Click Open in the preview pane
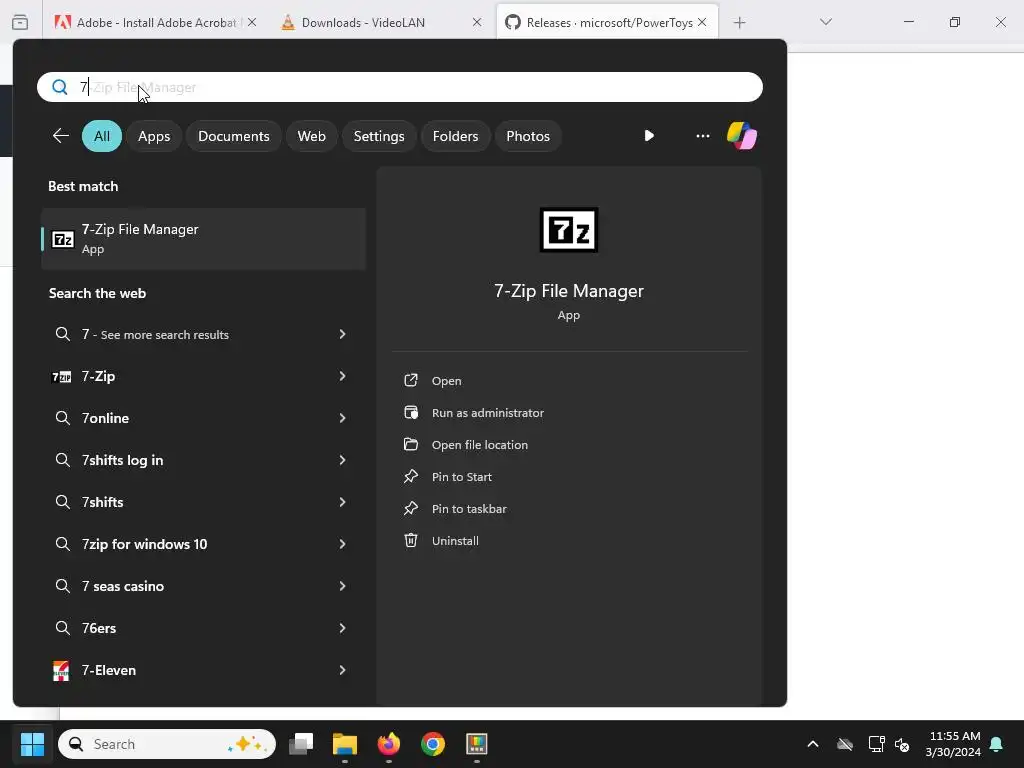This screenshot has width=1024, height=768. pos(447,381)
